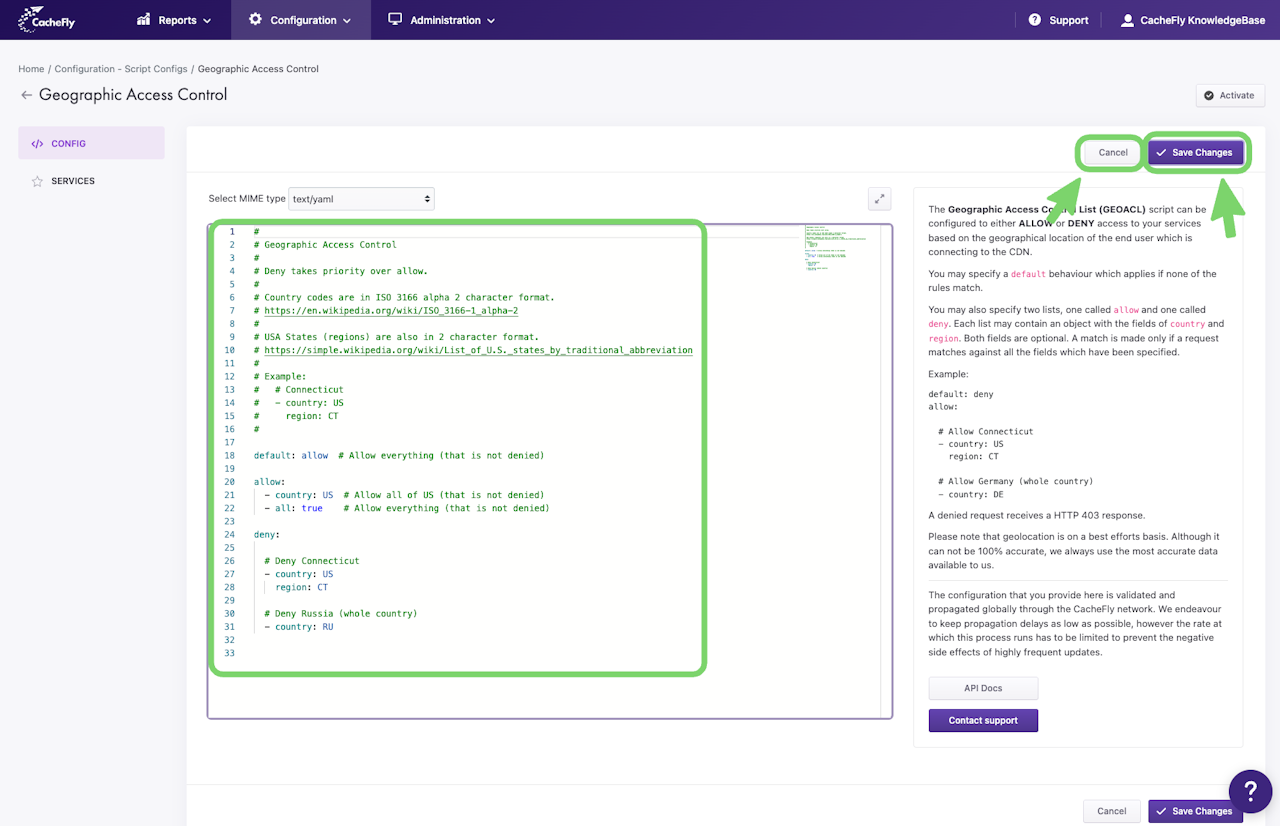Click the top Save Changes button

[x=1196, y=153]
